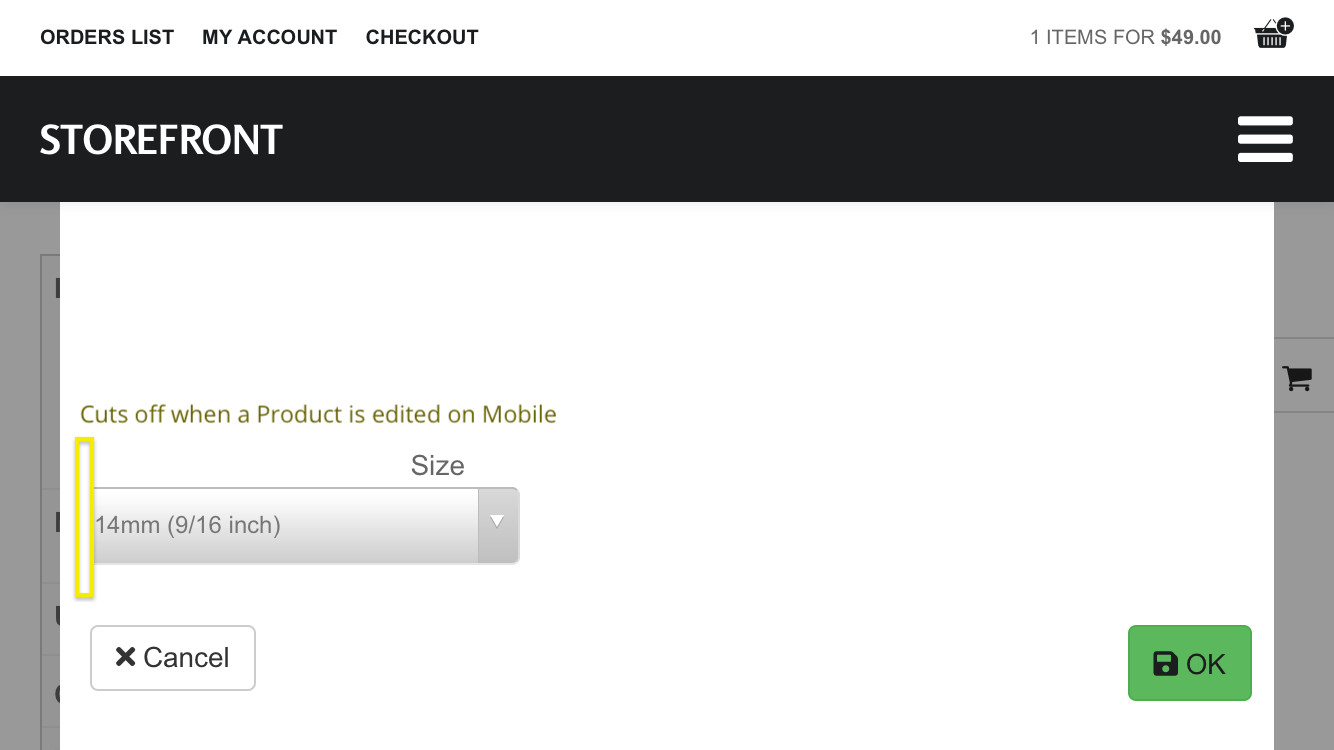Open the hamburger navigation menu
The width and height of the screenshot is (1334, 750).
tap(1265, 139)
